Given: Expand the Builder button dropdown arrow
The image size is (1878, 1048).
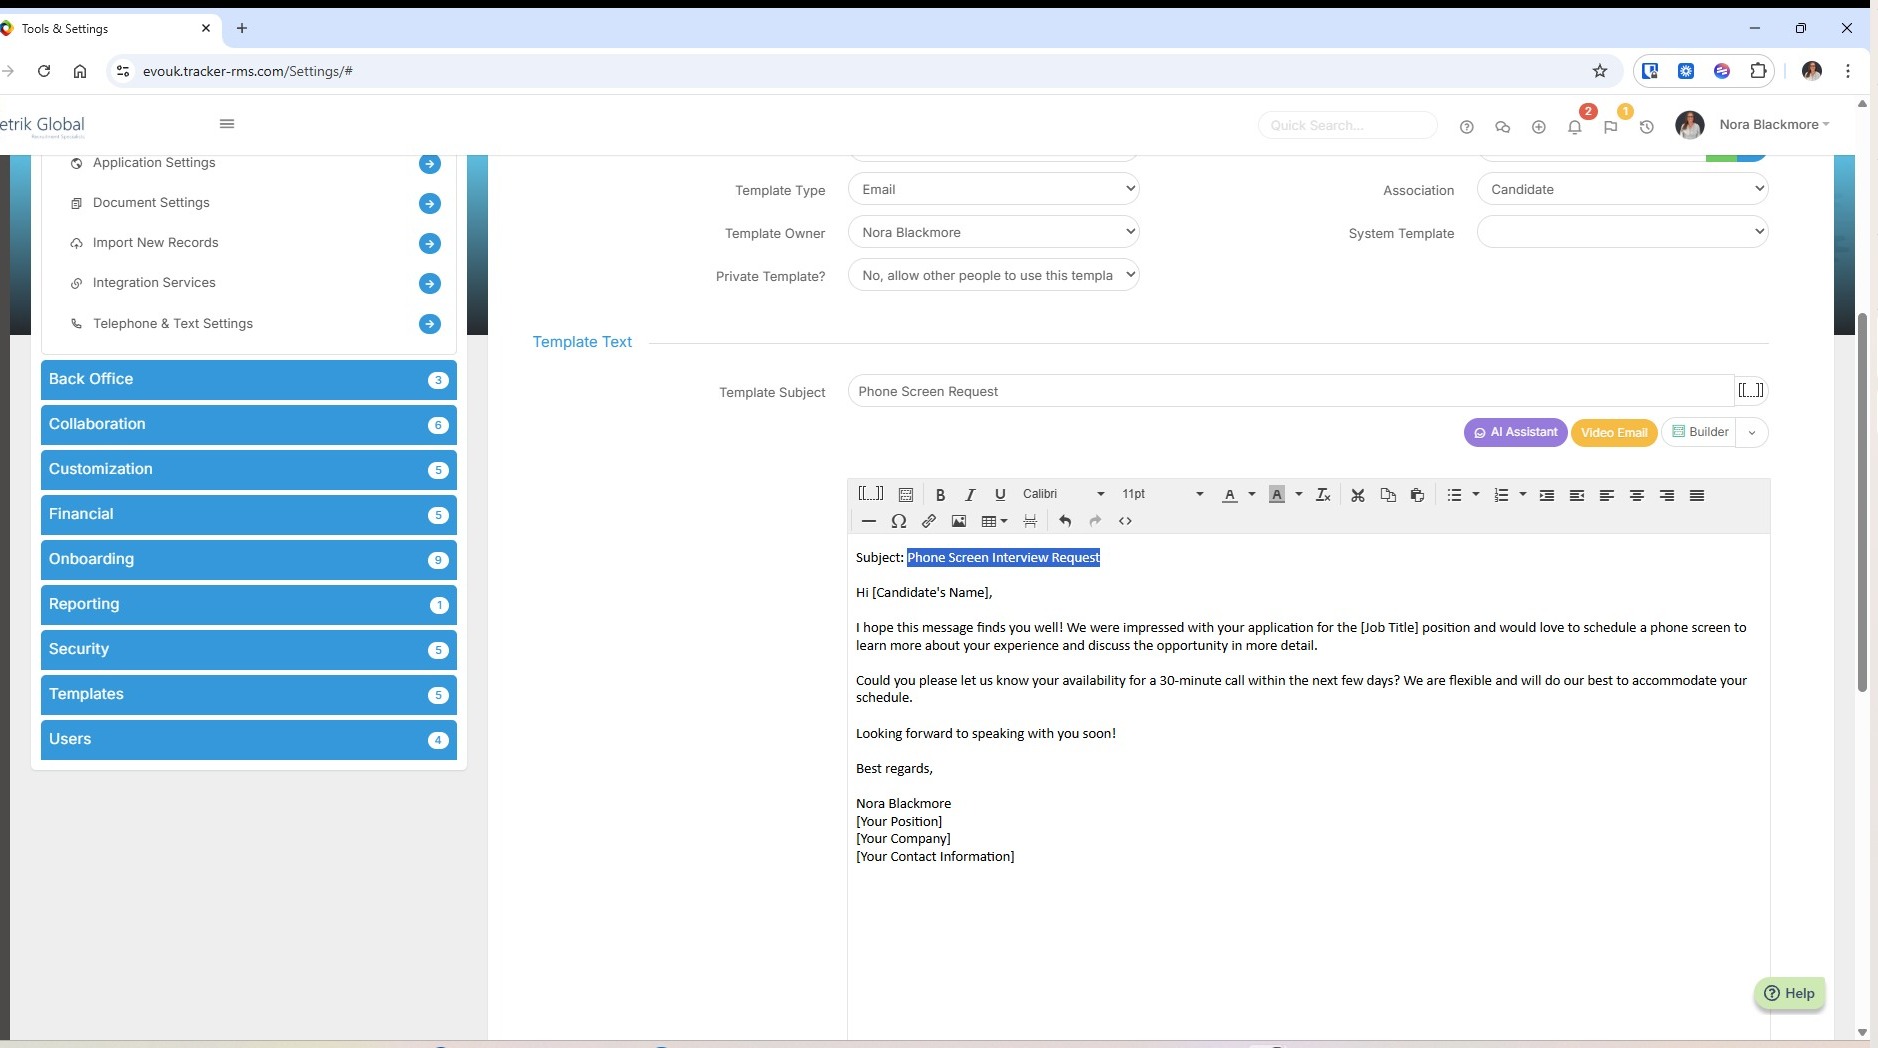Looking at the screenshot, I should point(1752,433).
